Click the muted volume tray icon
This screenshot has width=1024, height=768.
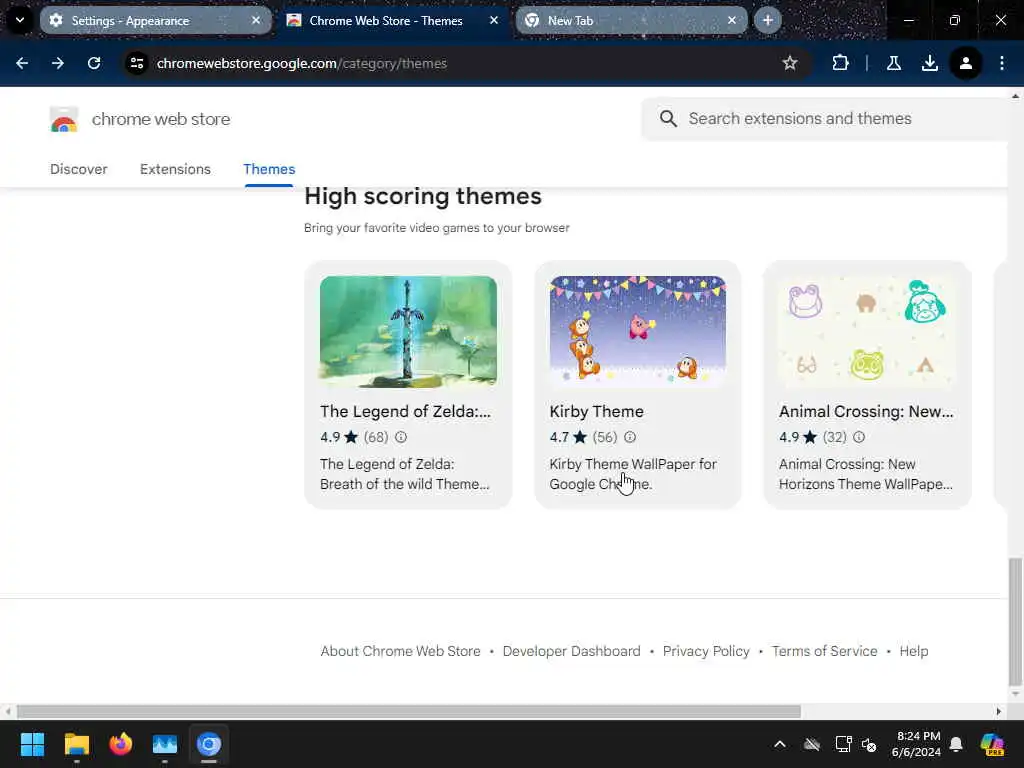869,744
